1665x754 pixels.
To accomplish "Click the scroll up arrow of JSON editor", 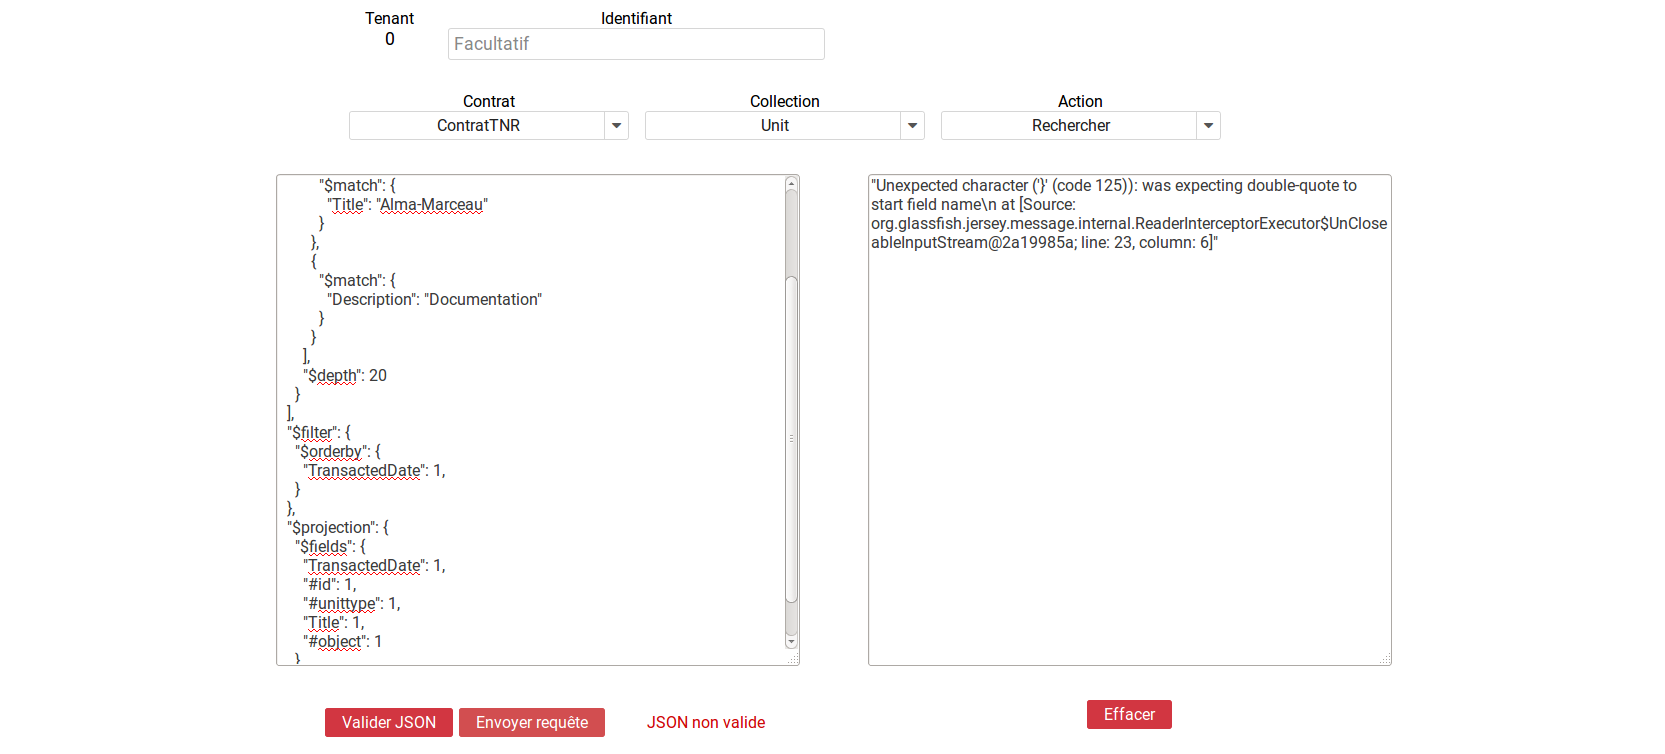I will (x=791, y=184).
